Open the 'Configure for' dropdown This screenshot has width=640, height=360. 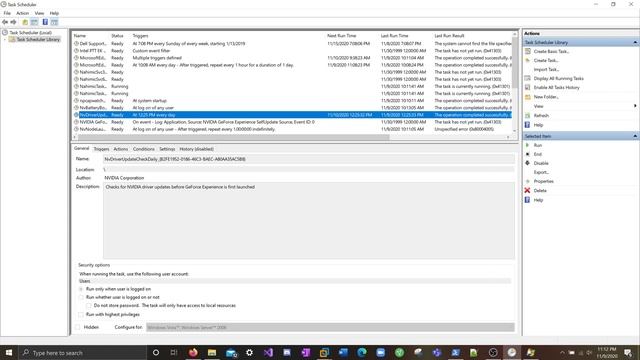330,327
